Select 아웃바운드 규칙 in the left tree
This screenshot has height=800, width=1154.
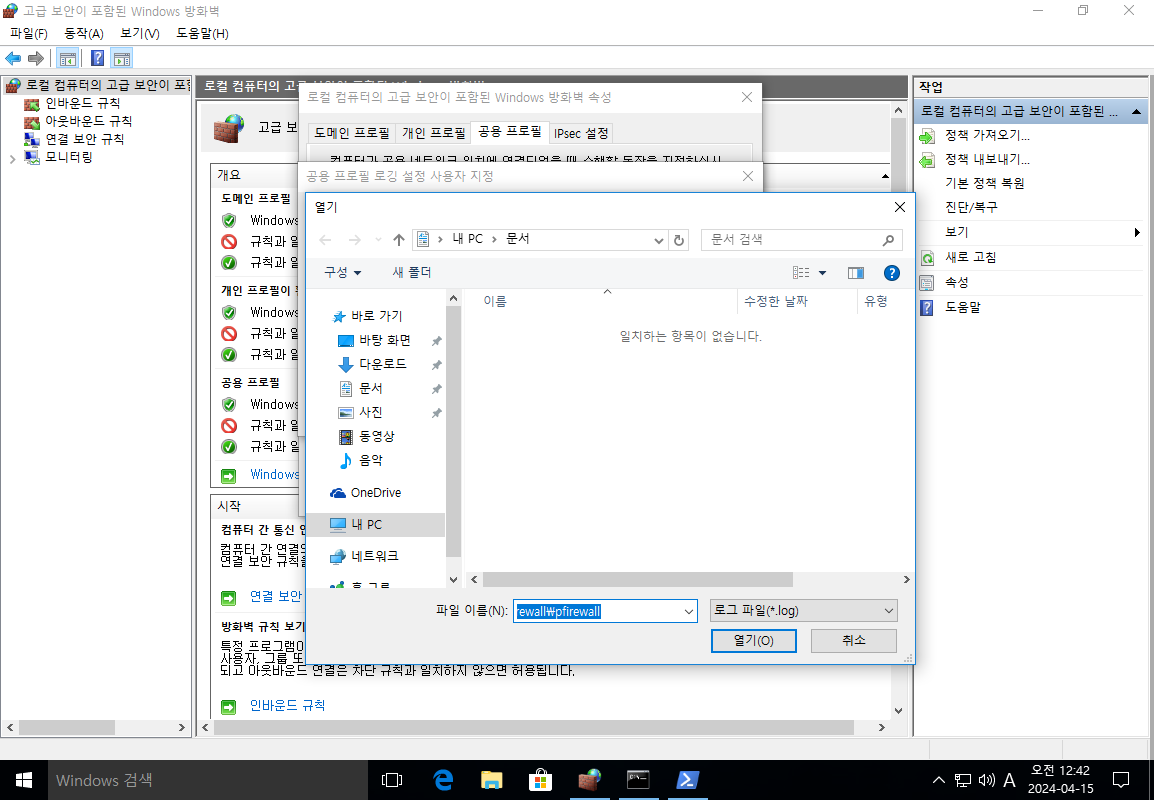[x=88, y=121]
